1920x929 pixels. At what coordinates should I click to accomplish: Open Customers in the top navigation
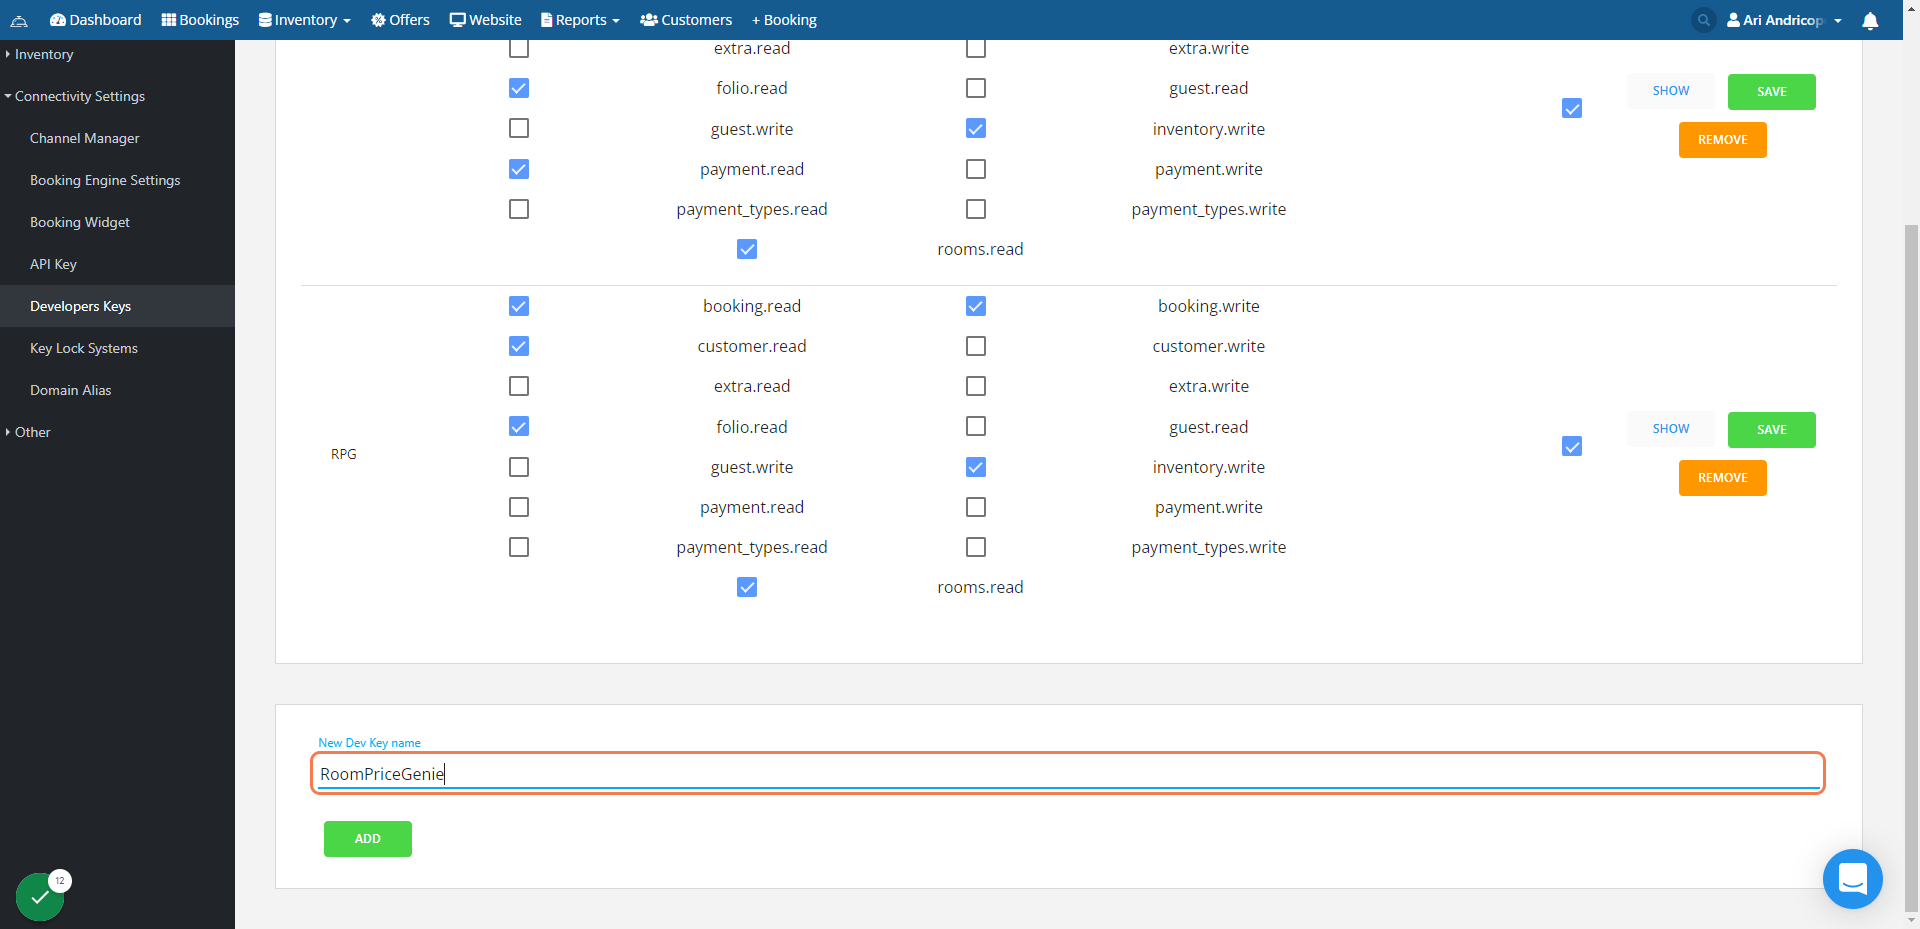point(686,20)
